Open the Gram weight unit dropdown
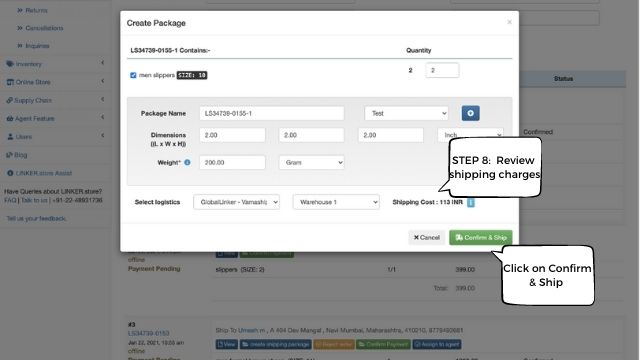The image size is (640, 360). tap(311, 162)
